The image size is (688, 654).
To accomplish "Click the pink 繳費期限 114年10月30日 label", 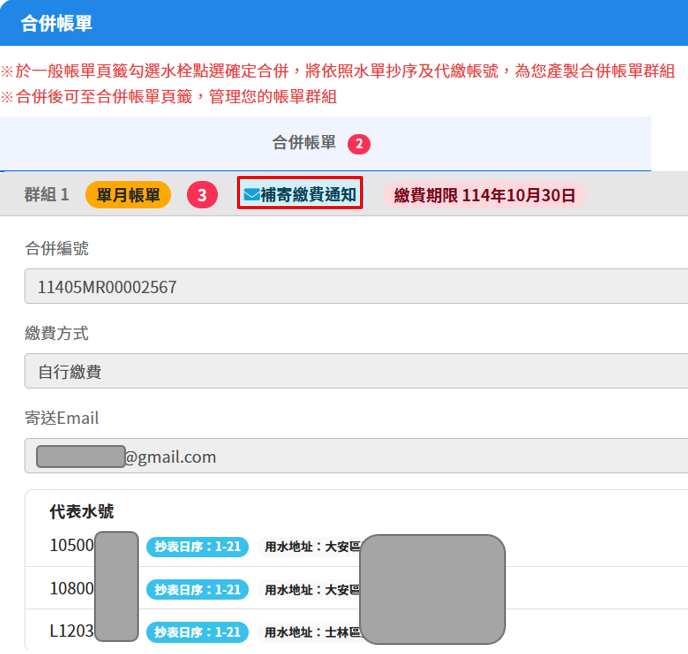I will point(484,195).
